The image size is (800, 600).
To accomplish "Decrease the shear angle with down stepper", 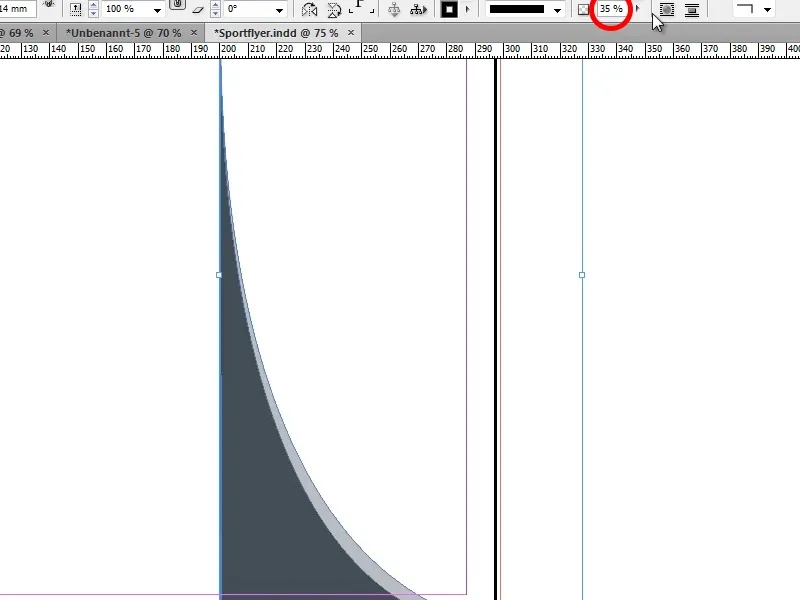I will (215, 13).
